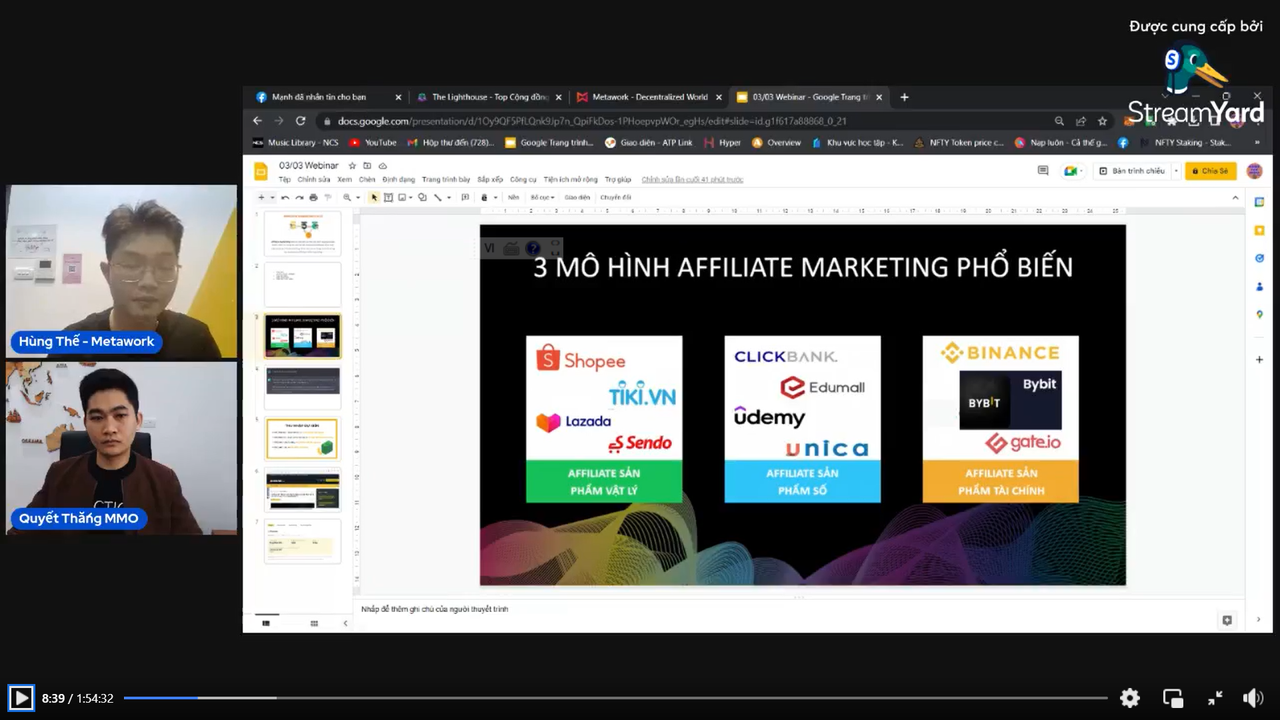
Task: Open Music Library - NCS bookmark
Action: click(295, 143)
